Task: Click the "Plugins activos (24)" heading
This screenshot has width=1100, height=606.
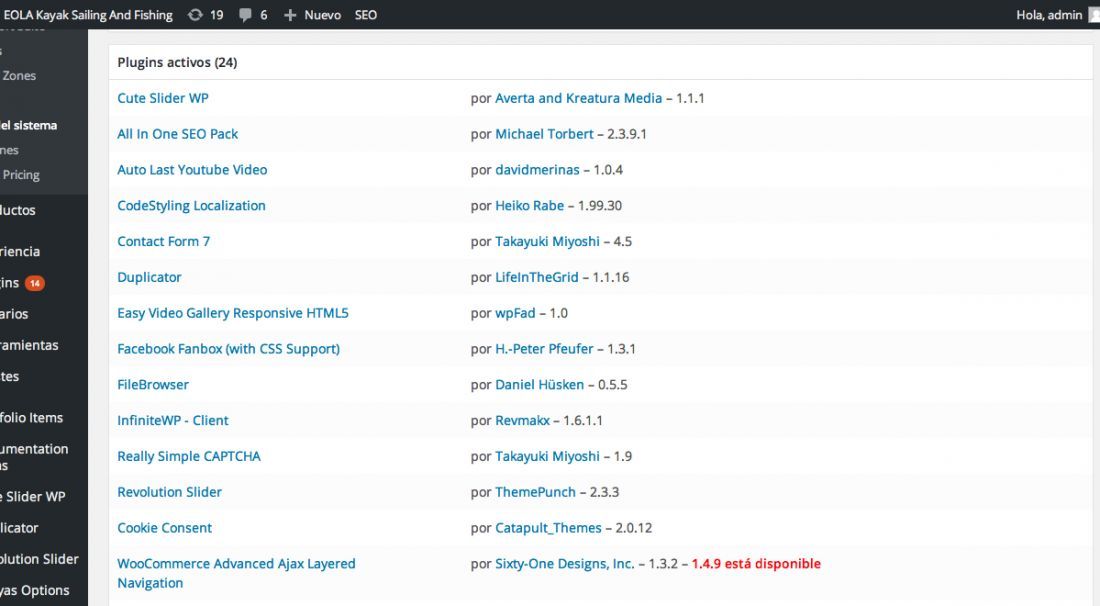Action: coord(177,62)
